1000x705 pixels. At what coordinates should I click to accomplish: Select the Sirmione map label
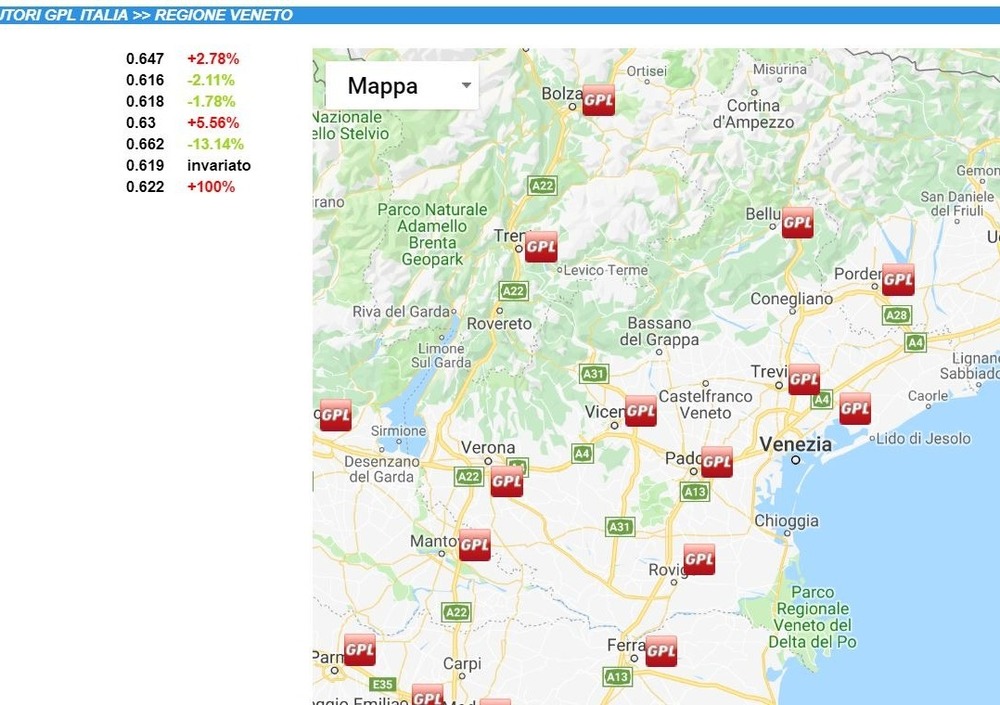[x=399, y=431]
